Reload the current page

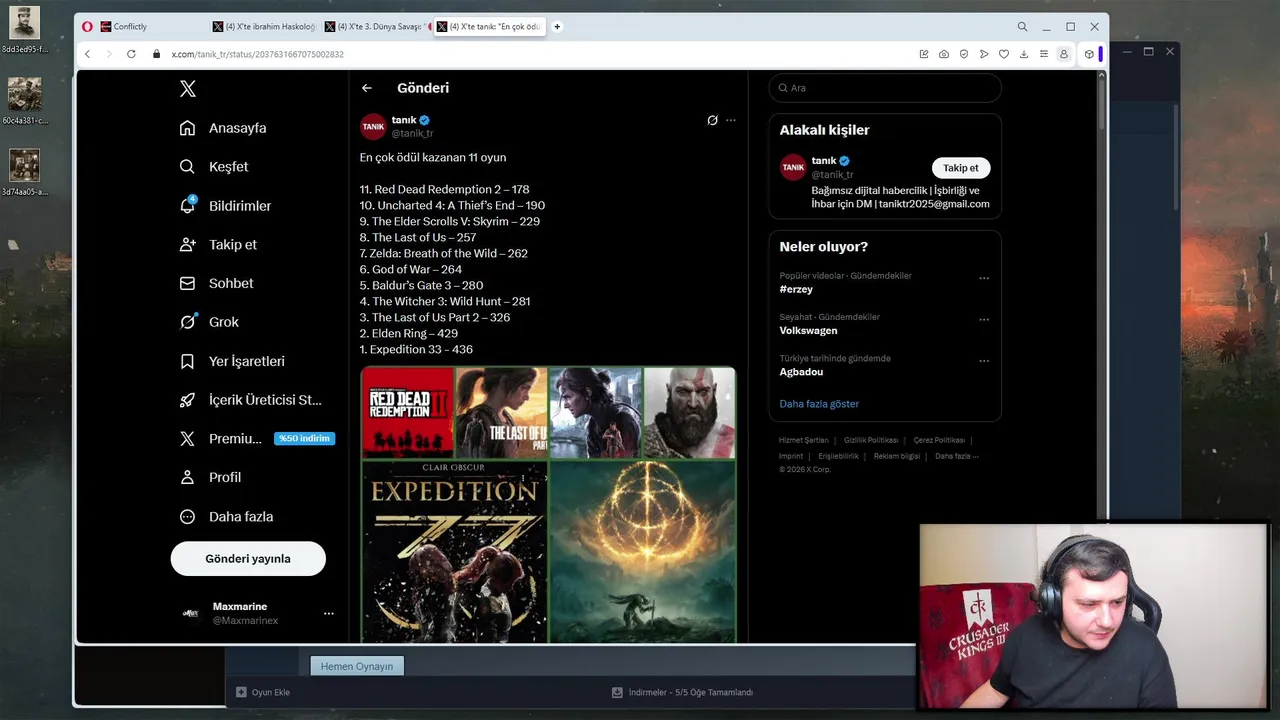[131, 54]
